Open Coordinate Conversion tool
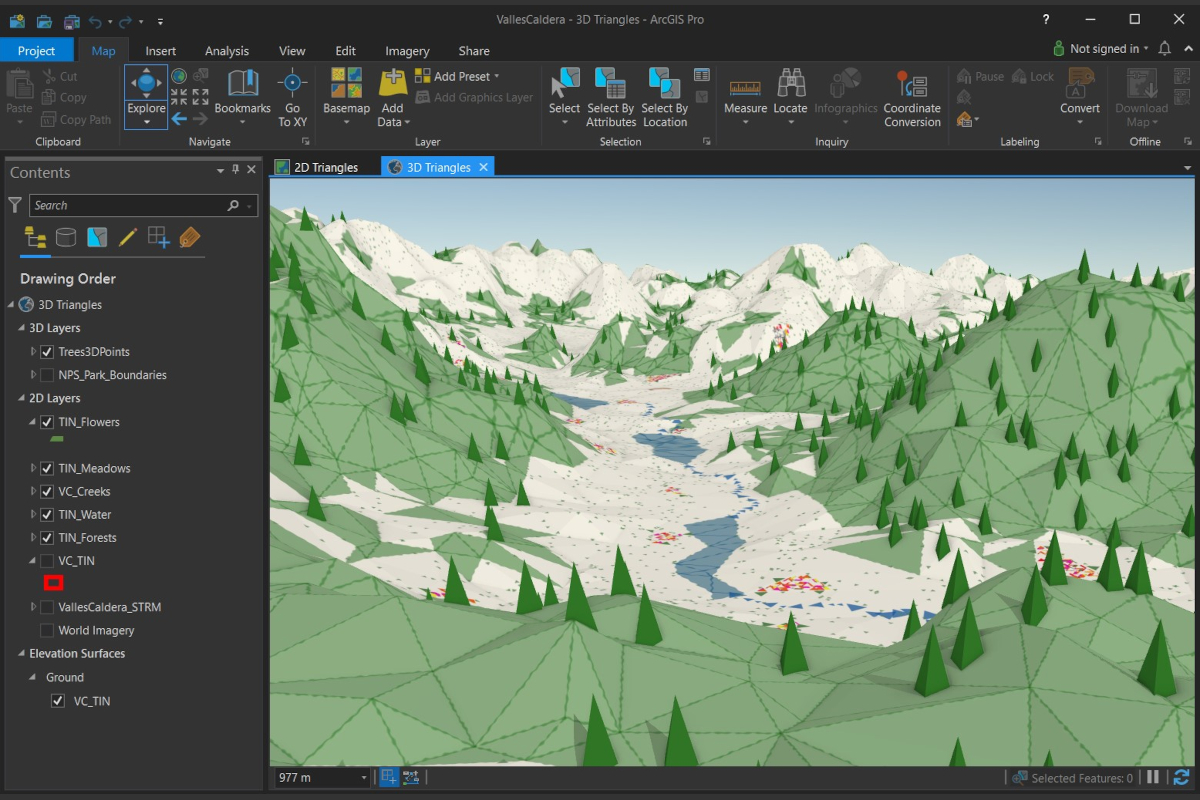The image size is (1200, 800). coord(911,88)
